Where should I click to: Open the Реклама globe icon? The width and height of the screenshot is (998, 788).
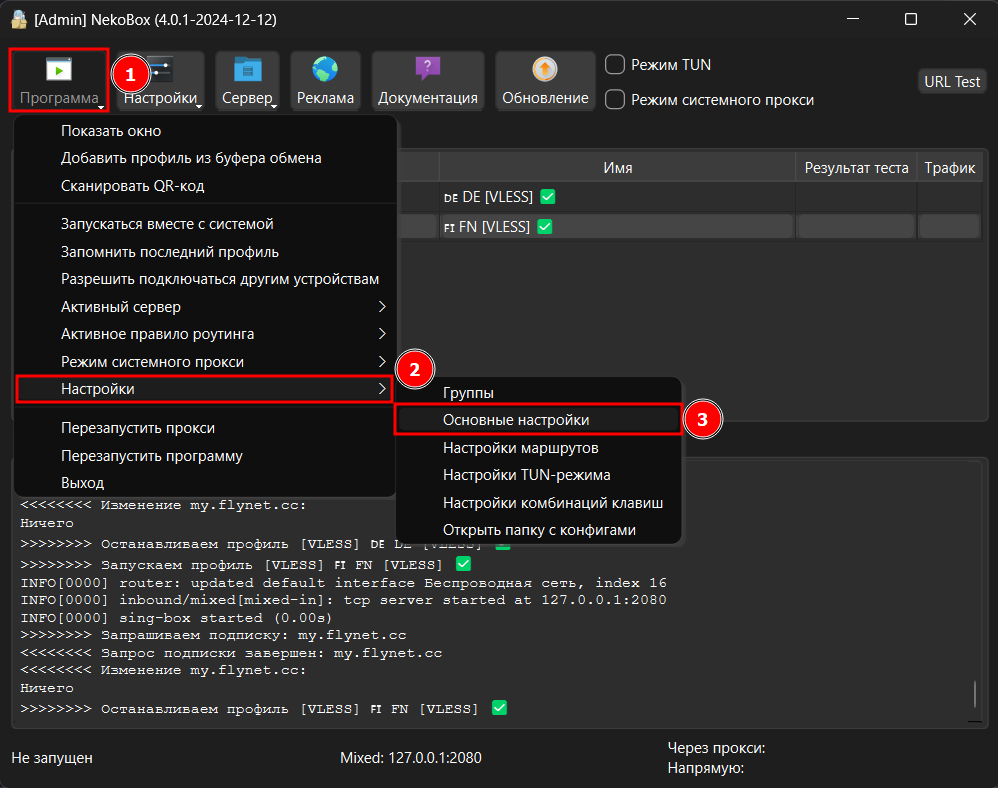[x=325, y=70]
